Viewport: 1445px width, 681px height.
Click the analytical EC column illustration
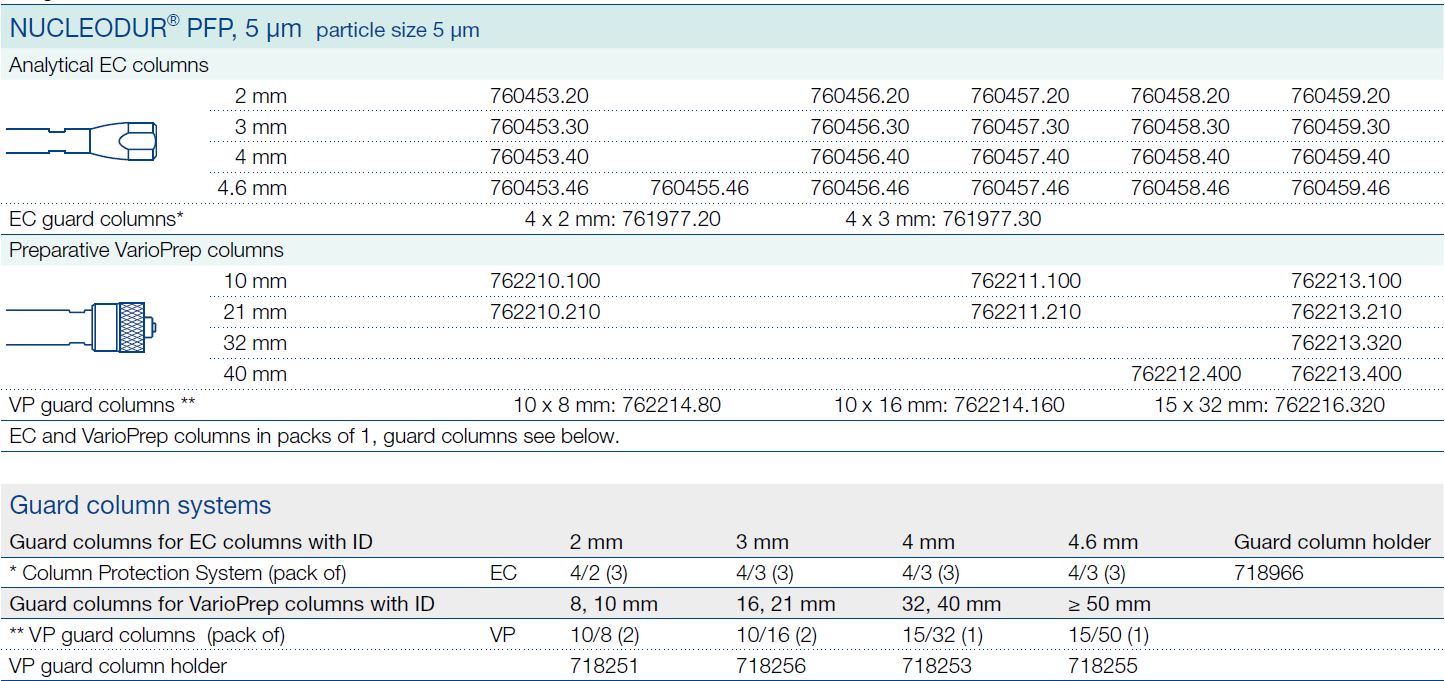pos(82,141)
